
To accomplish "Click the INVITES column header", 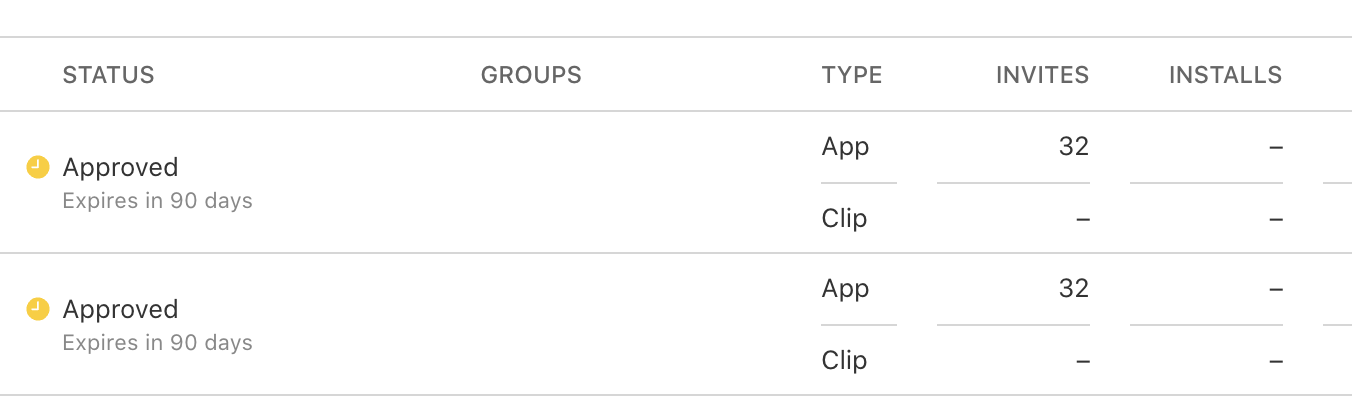I will point(1042,75).
